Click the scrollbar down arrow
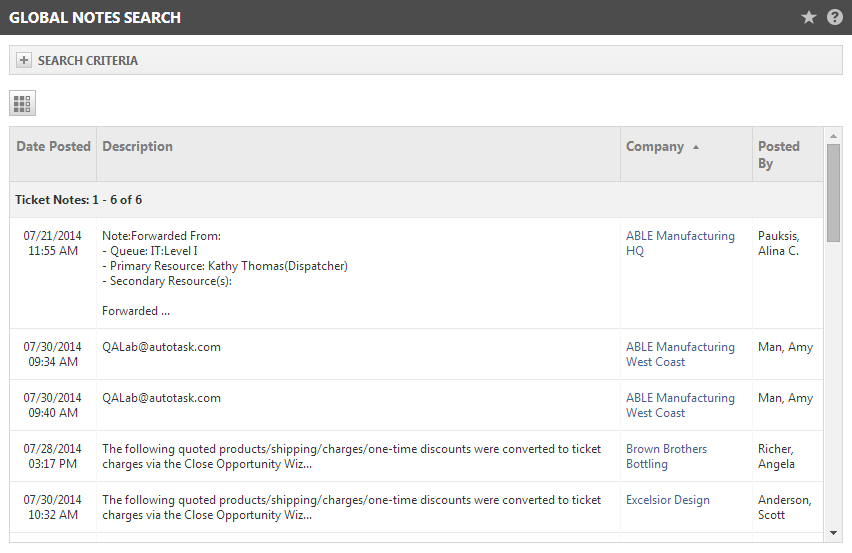This screenshot has width=852, height=553. pyautogui.click(x=833, y=533)
